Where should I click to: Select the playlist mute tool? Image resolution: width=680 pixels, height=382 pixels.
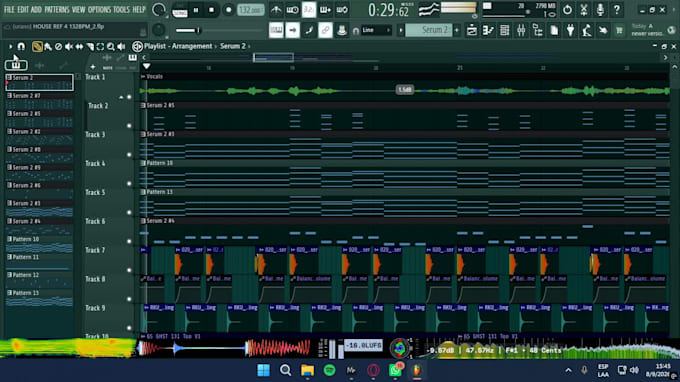[x=69, y=46]
